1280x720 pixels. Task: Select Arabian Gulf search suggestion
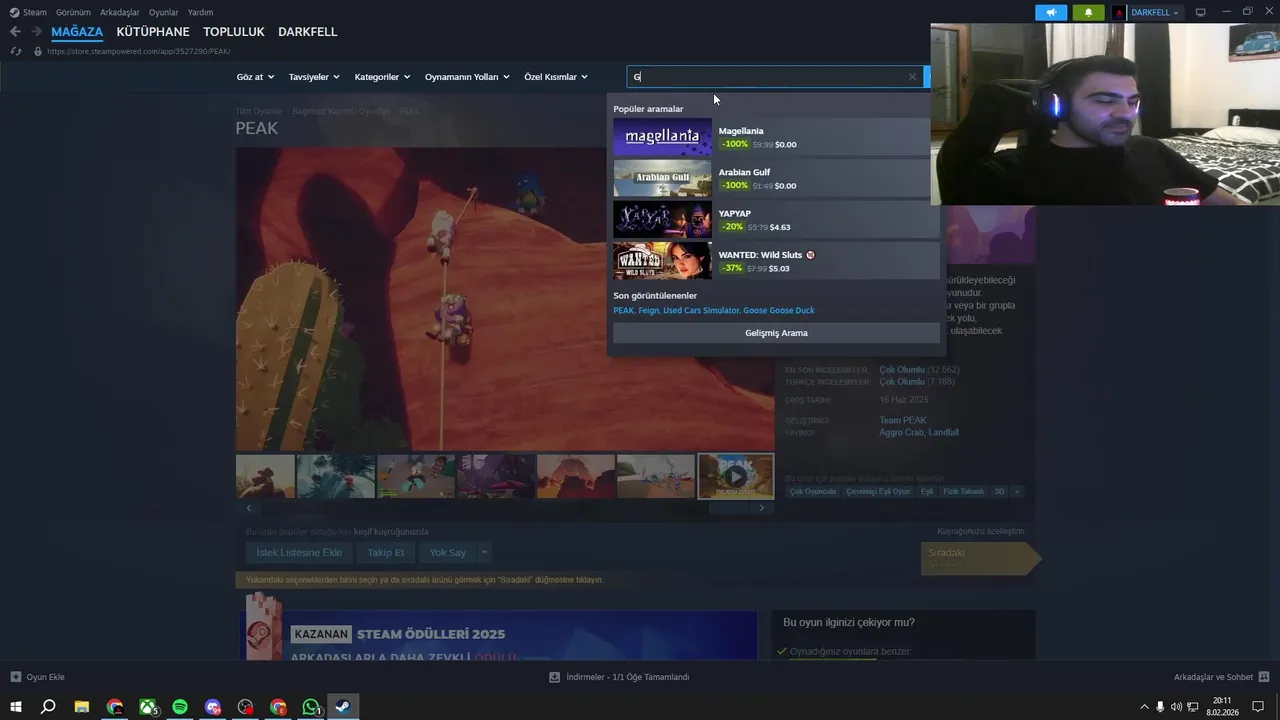point(776,179)
